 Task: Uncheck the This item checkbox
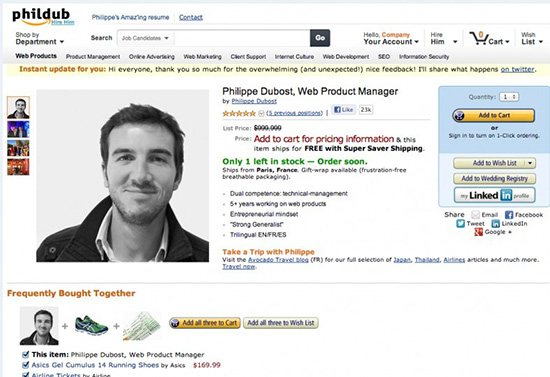coord(26,354)
